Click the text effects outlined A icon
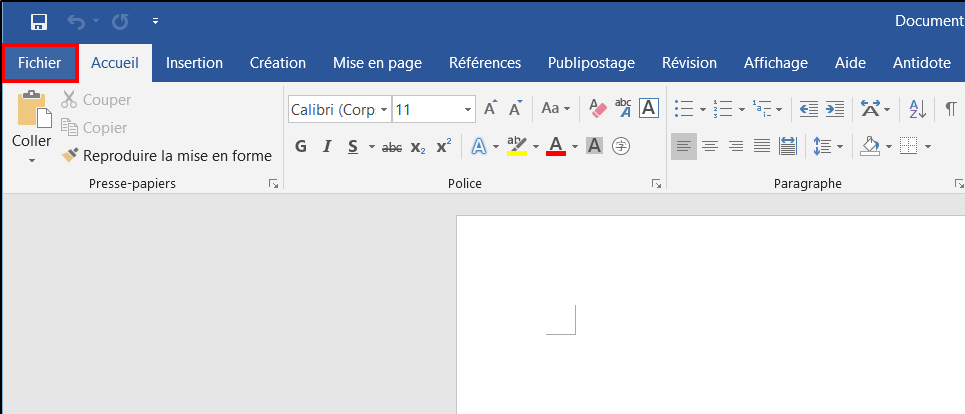 [x=478, y=146]
